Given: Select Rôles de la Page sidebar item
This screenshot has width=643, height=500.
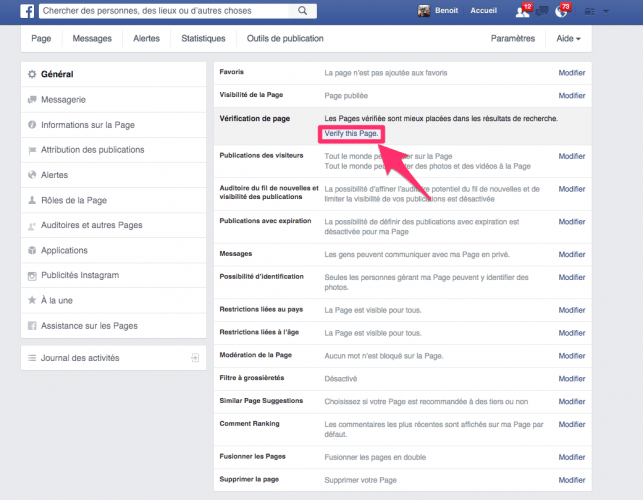Looking at the screenshot, I should [113, 200].
